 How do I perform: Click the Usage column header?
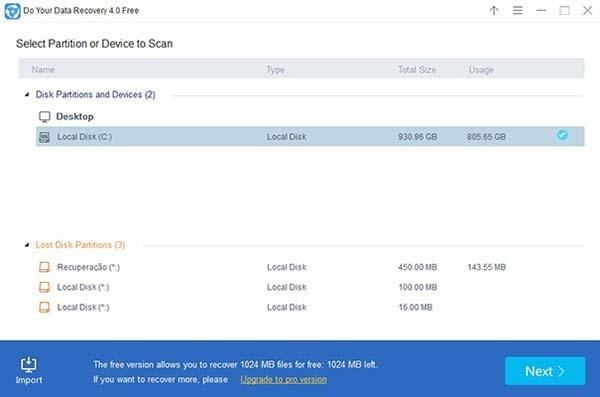481,70
